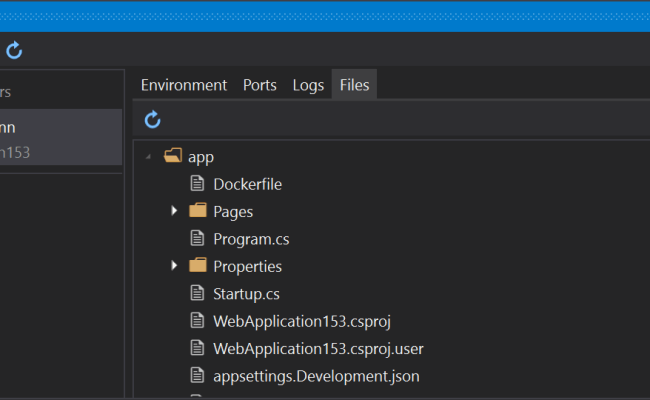Open the Ports tab

pyautogui.click(x=260, y=85)
